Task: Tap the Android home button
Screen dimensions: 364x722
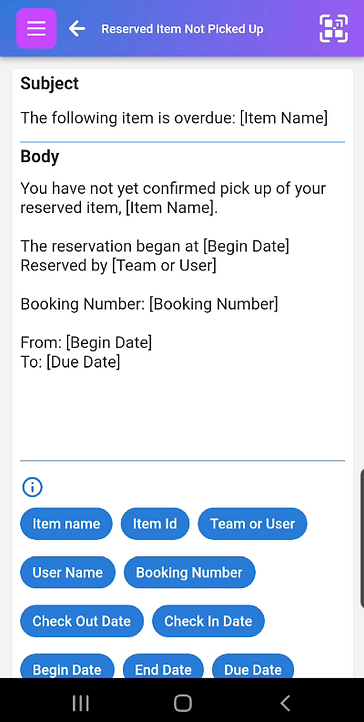Action: pos(183,703)
